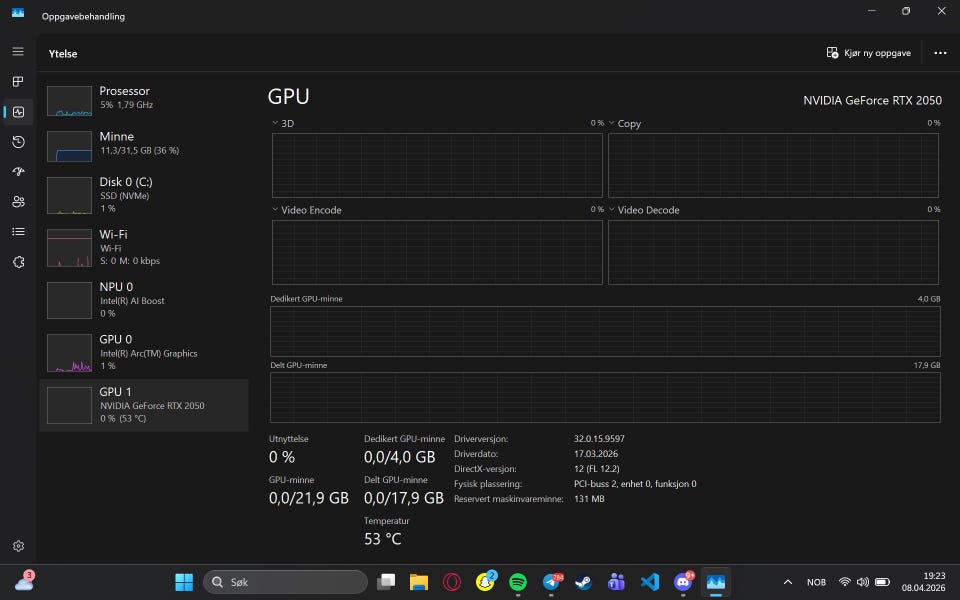Click the Wi-Fi mini graph thumbnail
Image resolution: width=960 pixels, height=600 pixels.
tap(69, 248)
